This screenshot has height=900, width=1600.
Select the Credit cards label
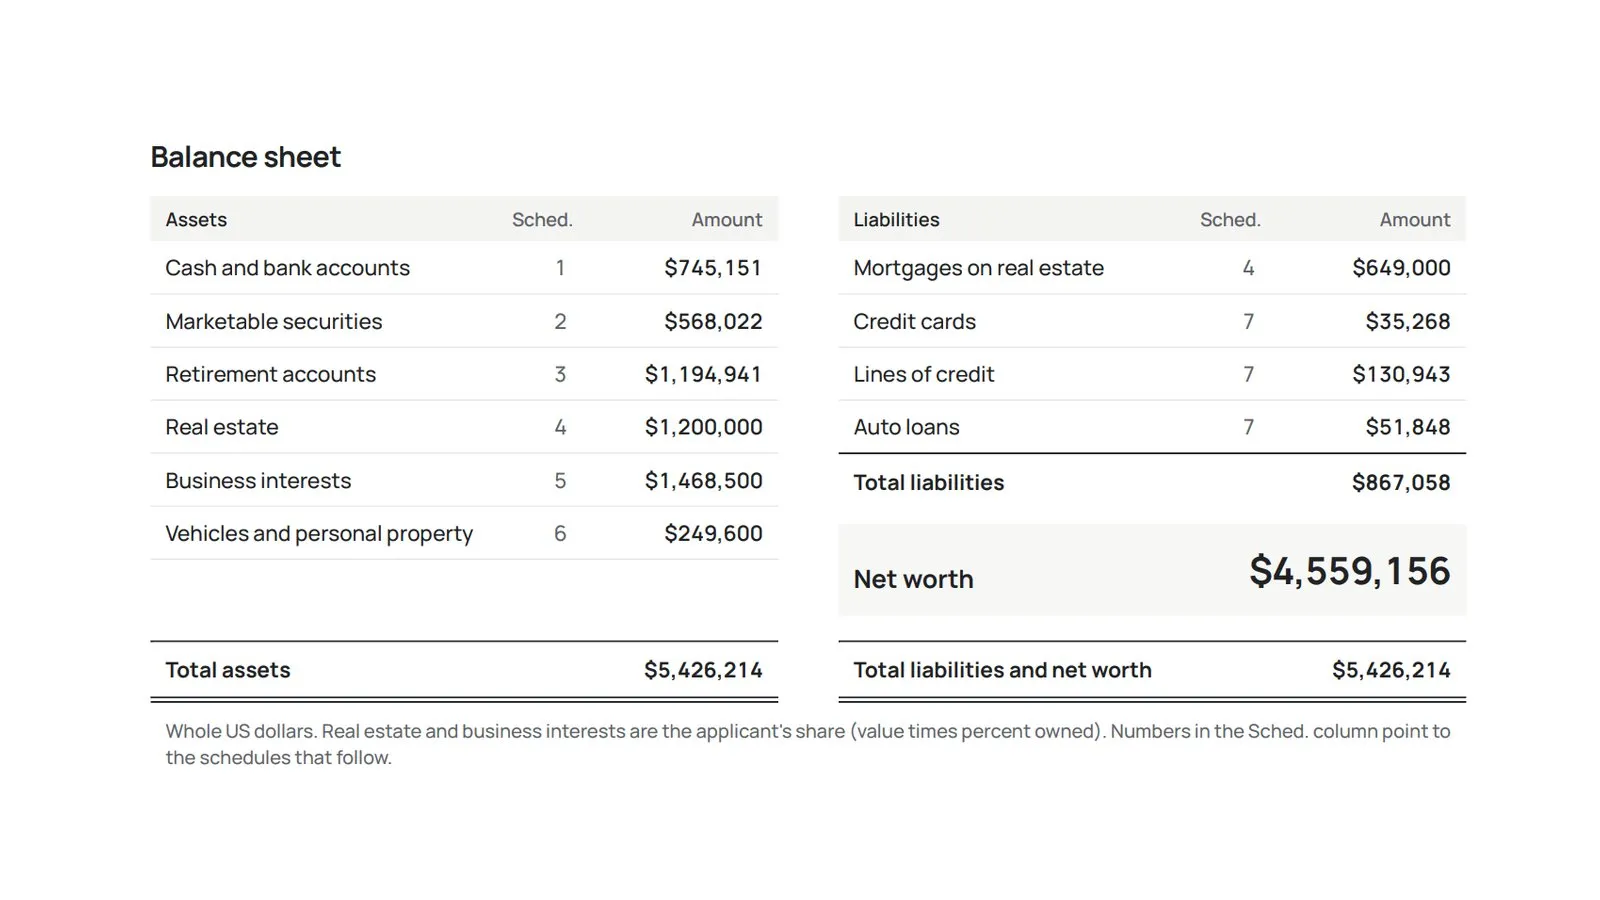[x=914, y=321]
